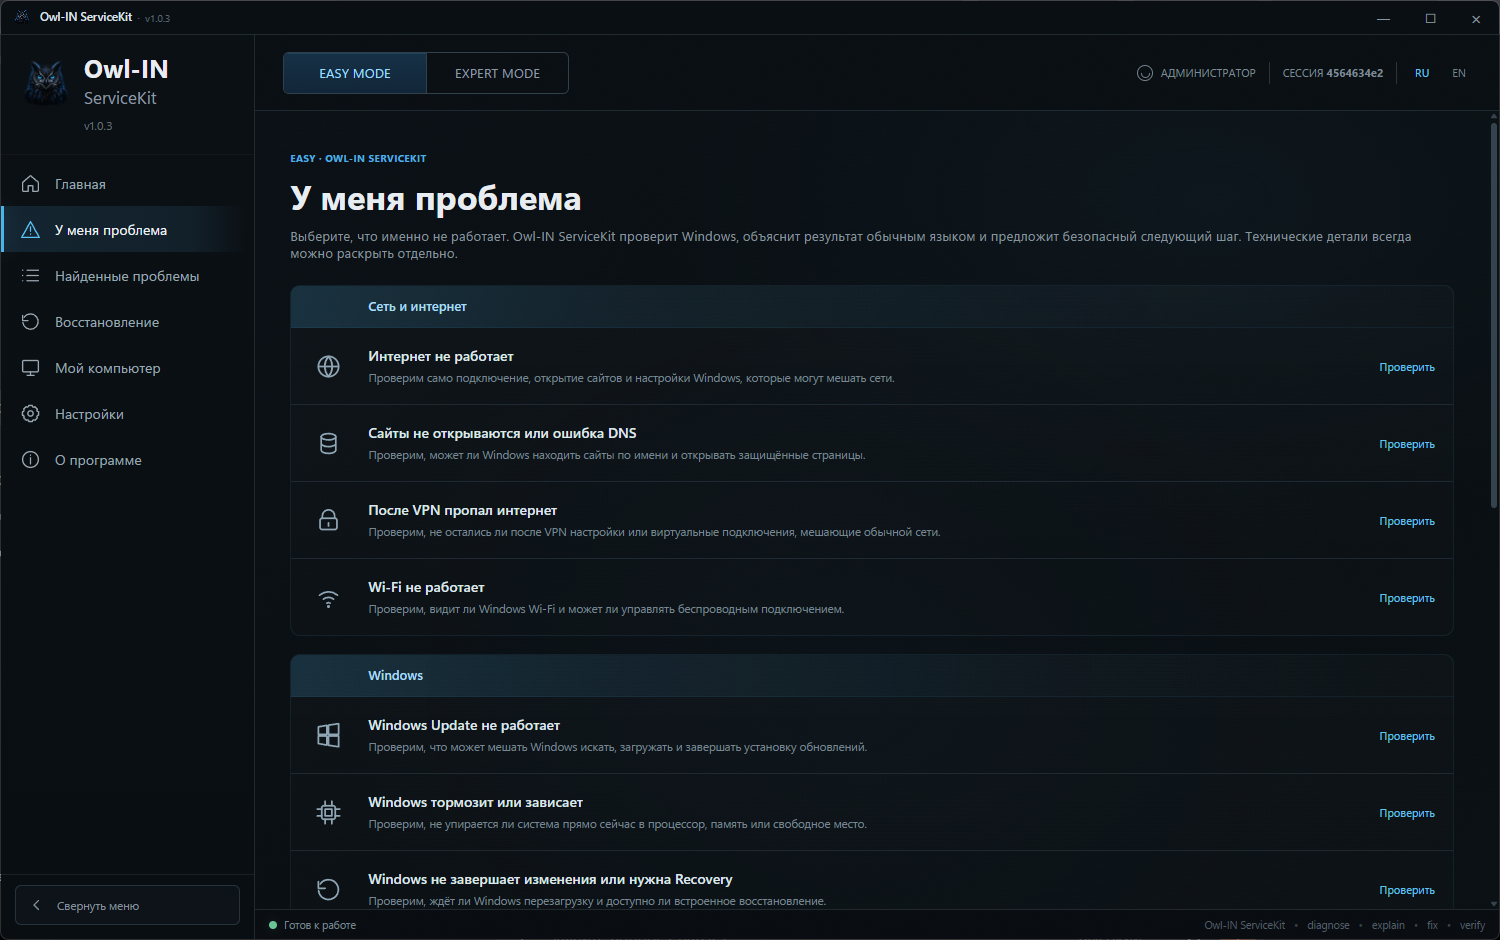Click Проверить for После VPN пропал интернет
This screenshot has height=940, width=1500.
click(1406, 521)
